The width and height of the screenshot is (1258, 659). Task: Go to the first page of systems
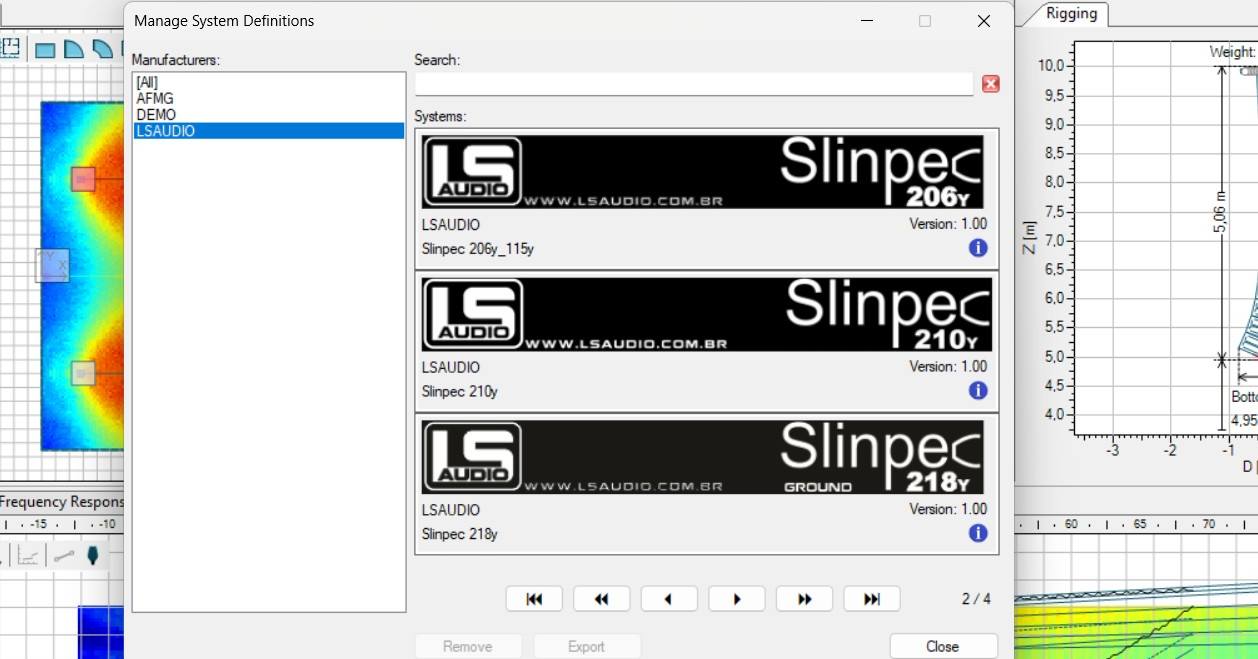click(x=534, y=599)
